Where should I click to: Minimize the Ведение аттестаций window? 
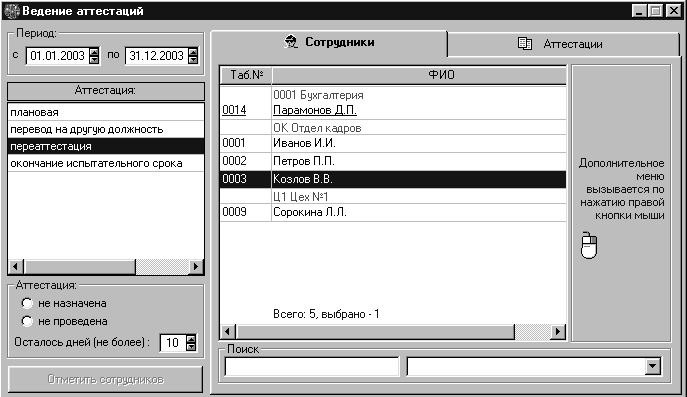click(639, 11)
